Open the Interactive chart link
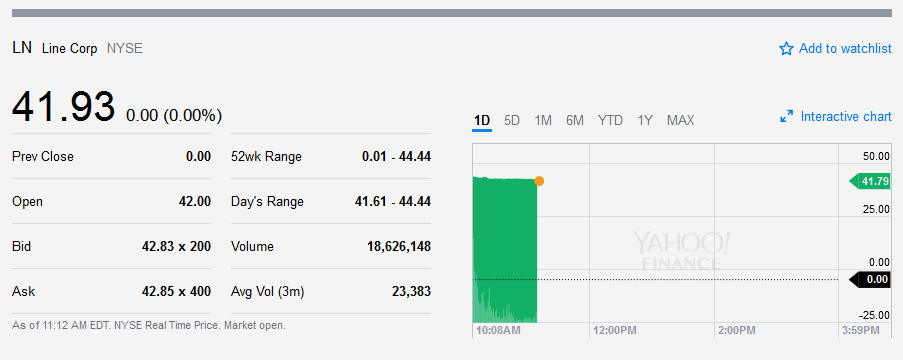 [x=846, y=117]
